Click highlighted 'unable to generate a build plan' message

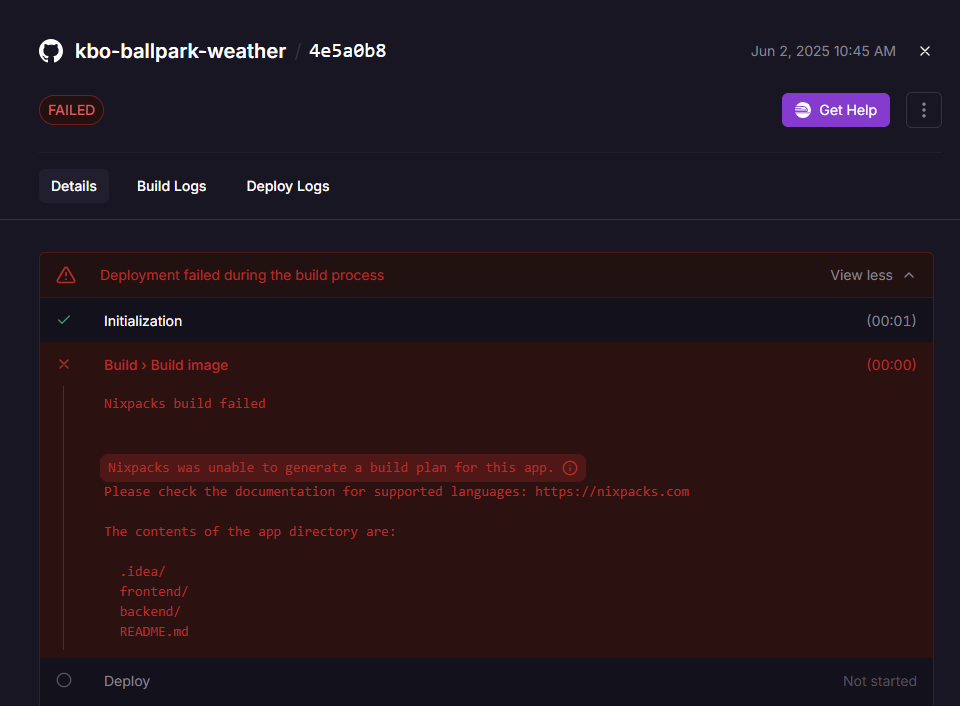click(x=343, y=468)
